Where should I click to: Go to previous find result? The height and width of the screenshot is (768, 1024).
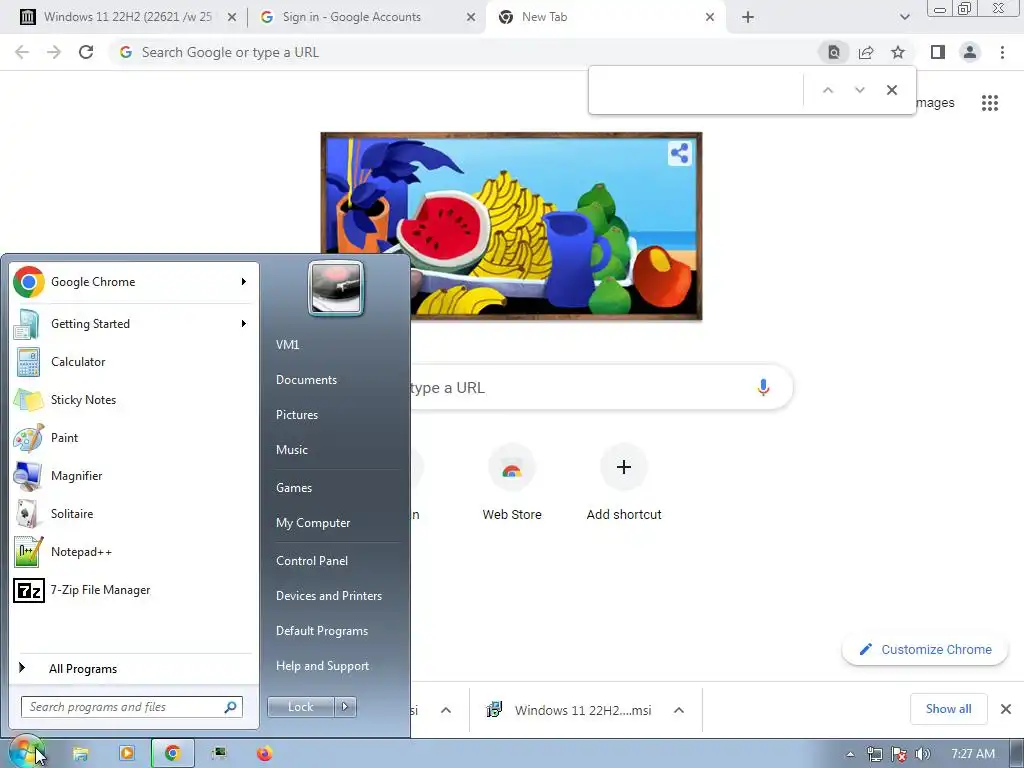827,90
